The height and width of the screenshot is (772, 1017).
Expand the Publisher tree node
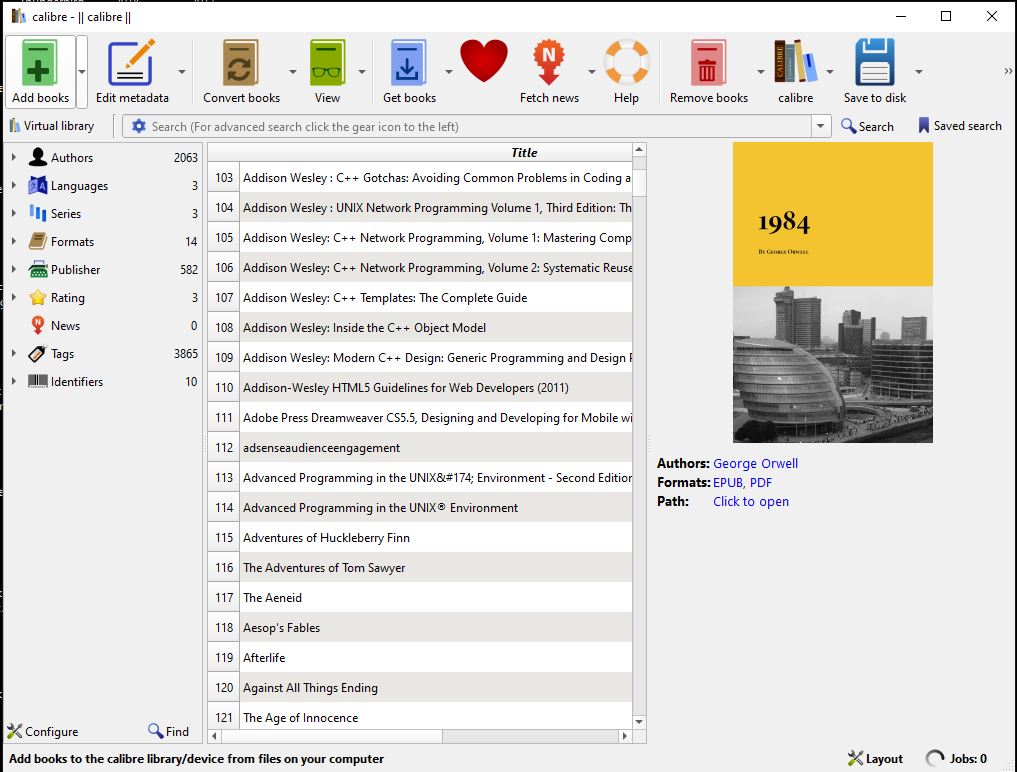(x=14, y=270)
